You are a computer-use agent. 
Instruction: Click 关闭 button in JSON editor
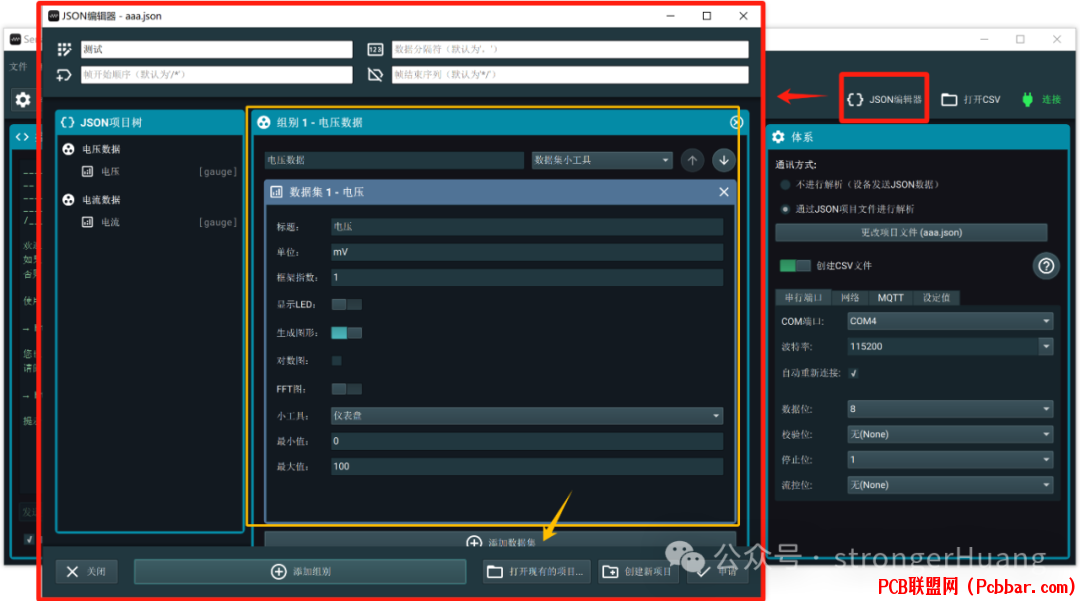(86, 571)
